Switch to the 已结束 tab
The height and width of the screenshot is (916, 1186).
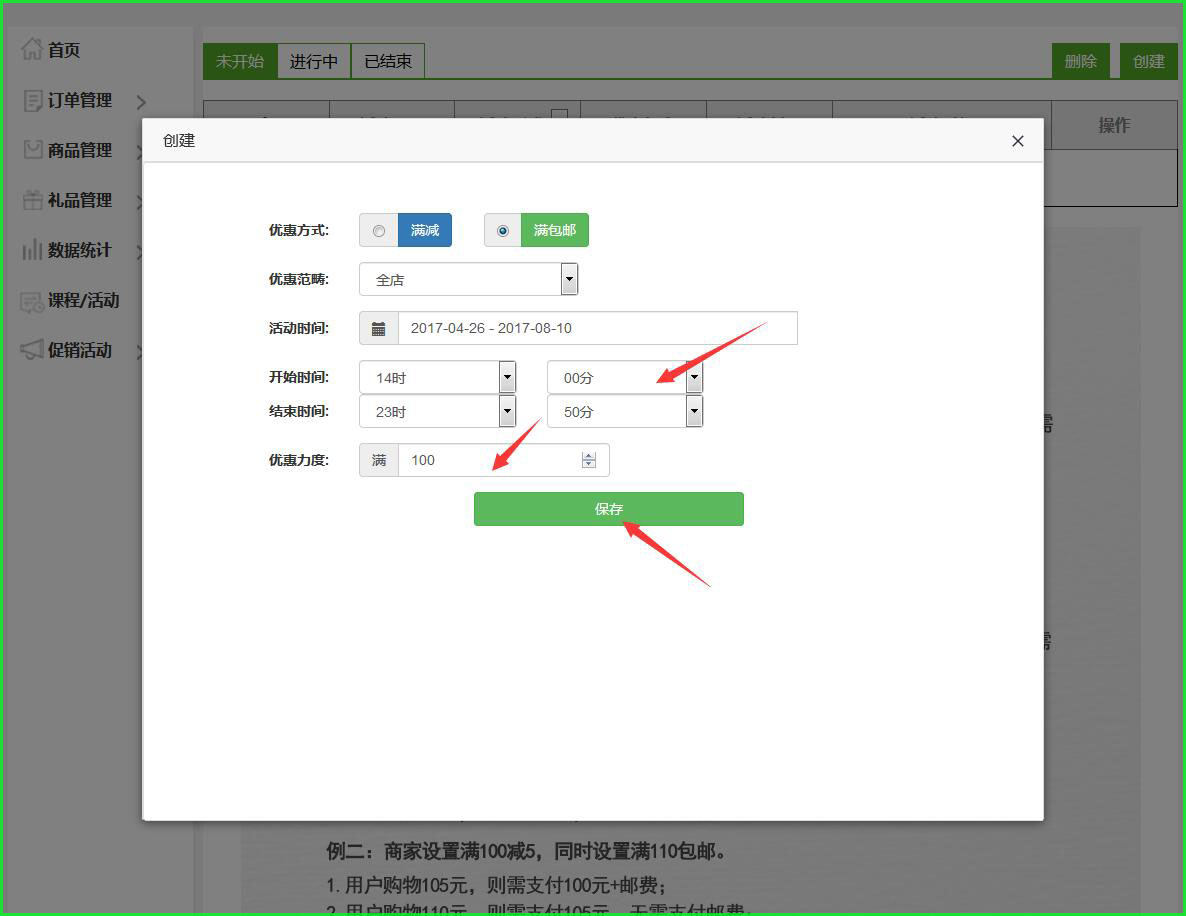click(x=388, y=61)
